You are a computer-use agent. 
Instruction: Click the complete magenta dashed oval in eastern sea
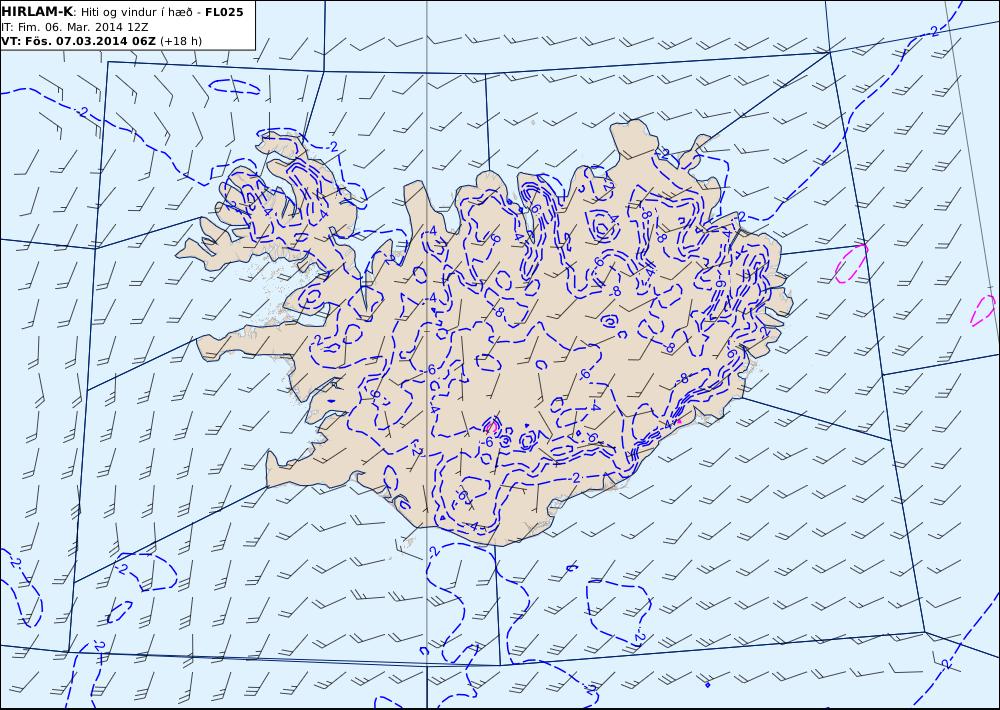tap(851, 263)
